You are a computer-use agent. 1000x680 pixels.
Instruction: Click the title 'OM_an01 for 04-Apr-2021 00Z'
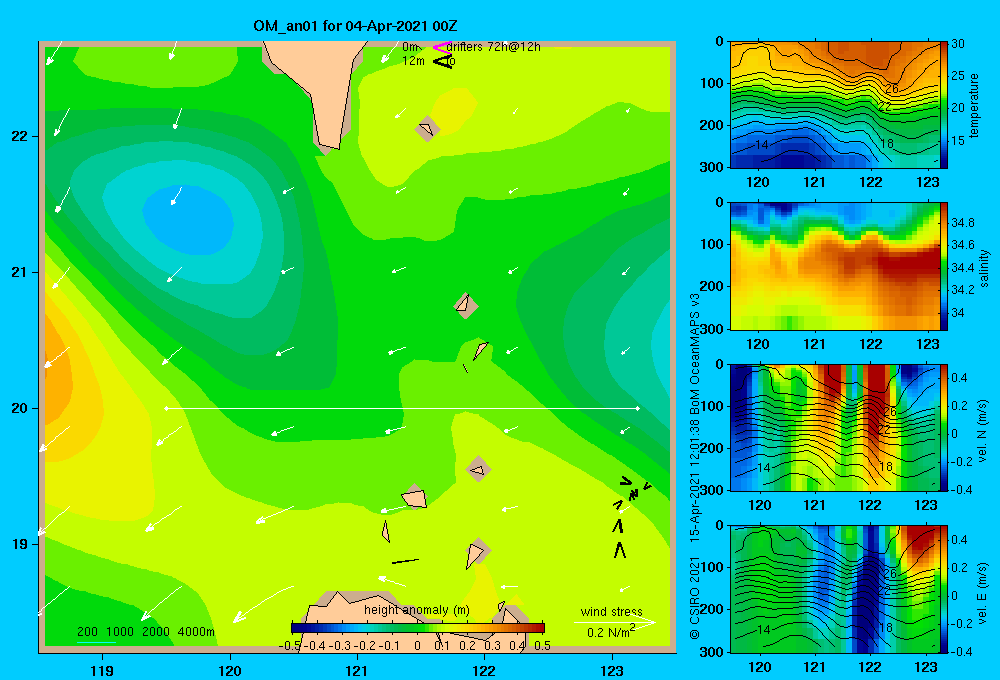coord(355,26)
